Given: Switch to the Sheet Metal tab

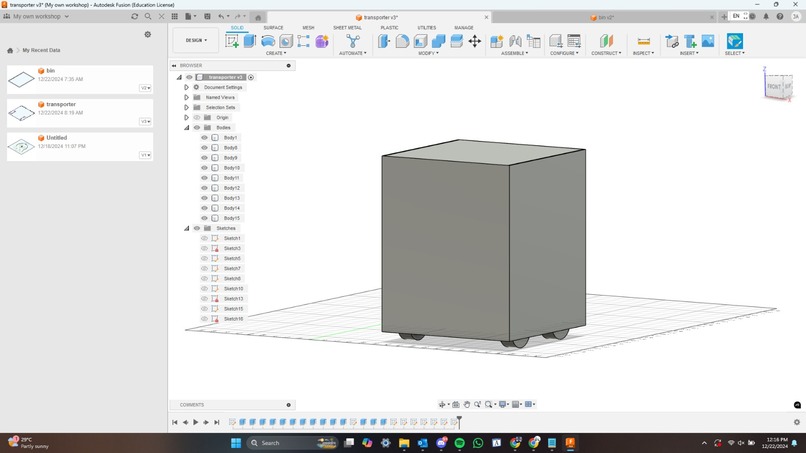Looking at the screenshot, I should point(347,28).
